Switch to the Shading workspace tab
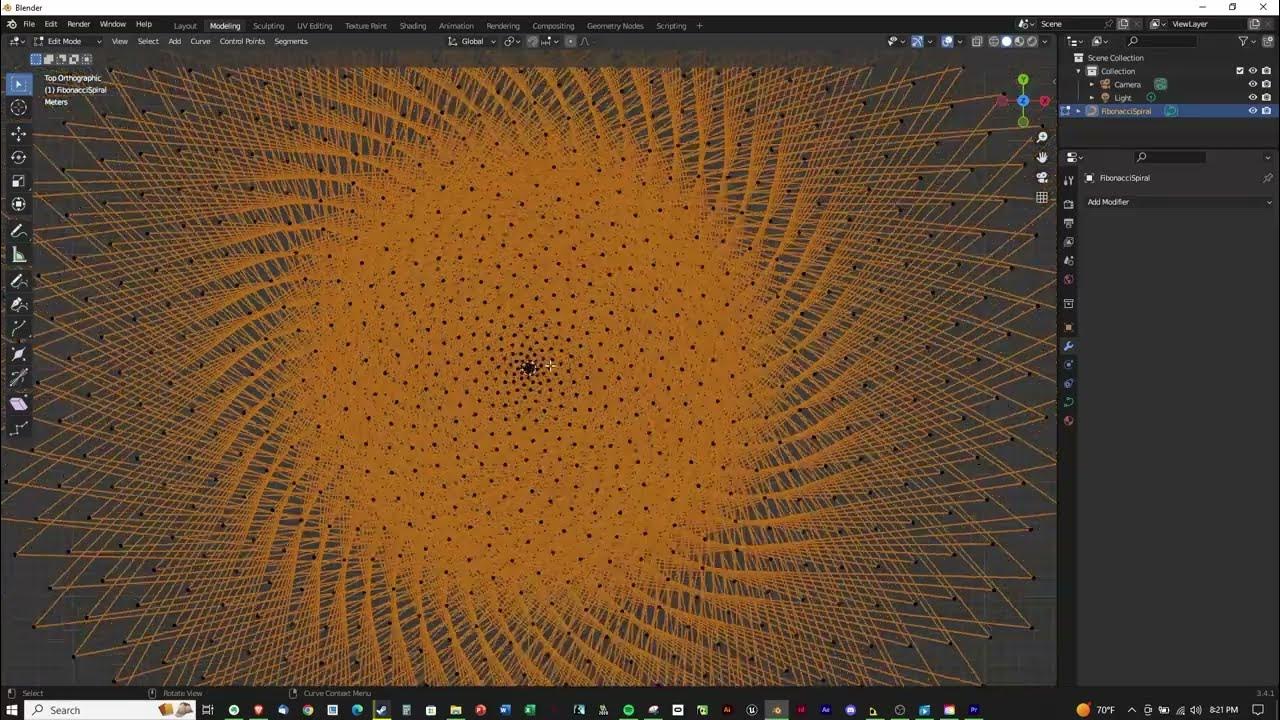The width and height of the screenshot is (1280, 720). 413,25
